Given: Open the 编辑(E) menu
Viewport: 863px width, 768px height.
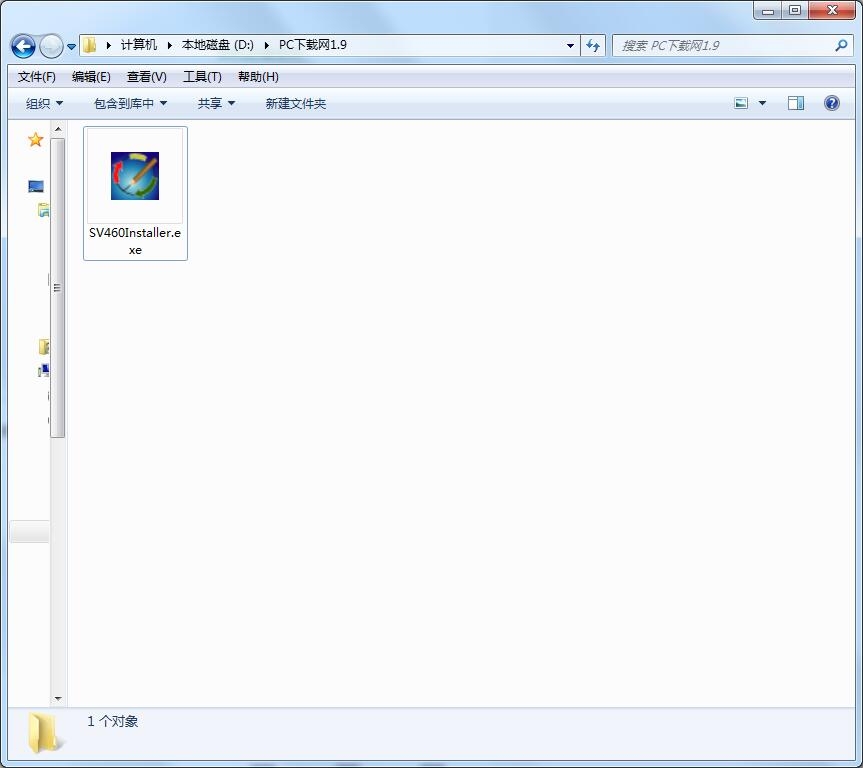Looking at the screenshot, I should [x=91, y=77].
